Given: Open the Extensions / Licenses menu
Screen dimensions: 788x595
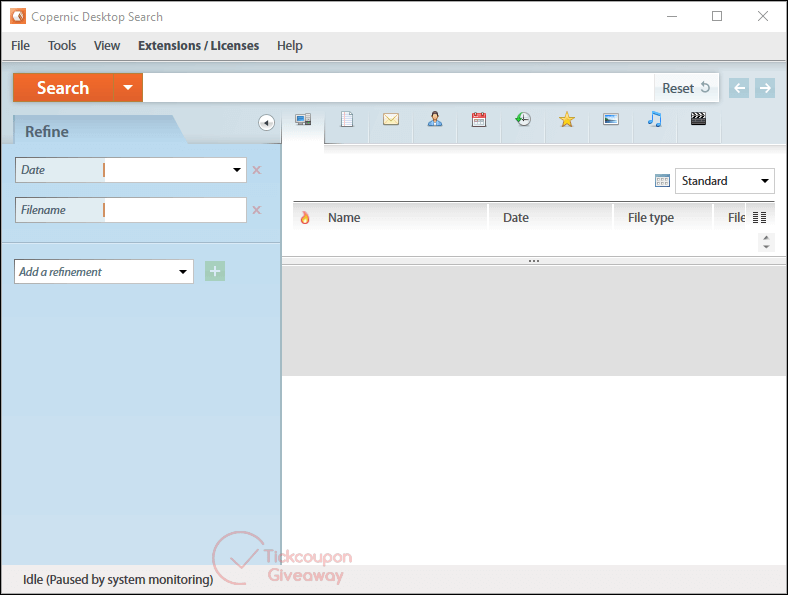Looking at the screenshot, I should (199, 46).
